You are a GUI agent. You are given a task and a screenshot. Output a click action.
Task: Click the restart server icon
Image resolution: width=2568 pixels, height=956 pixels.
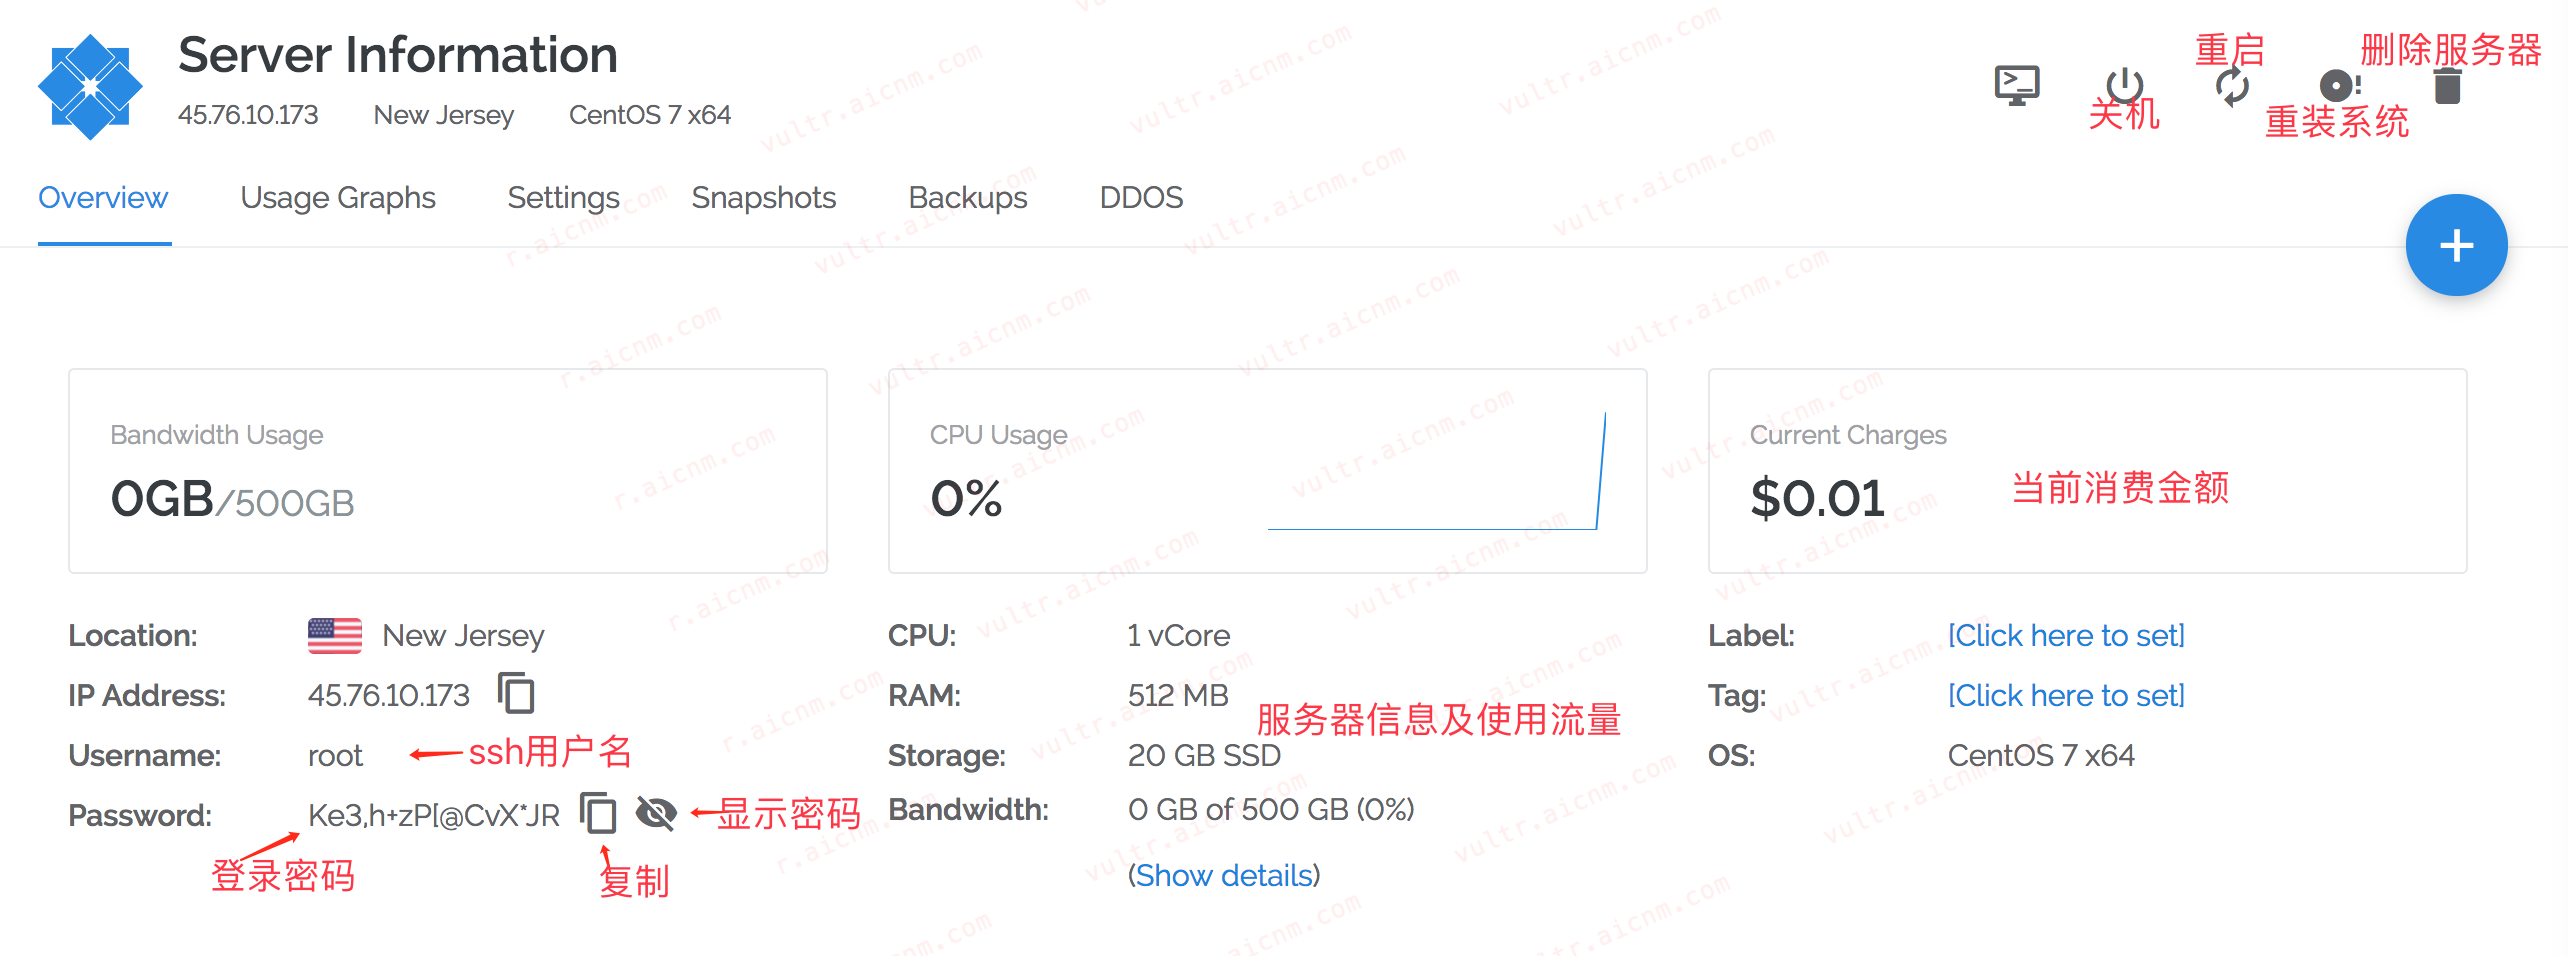(2232, 86)
